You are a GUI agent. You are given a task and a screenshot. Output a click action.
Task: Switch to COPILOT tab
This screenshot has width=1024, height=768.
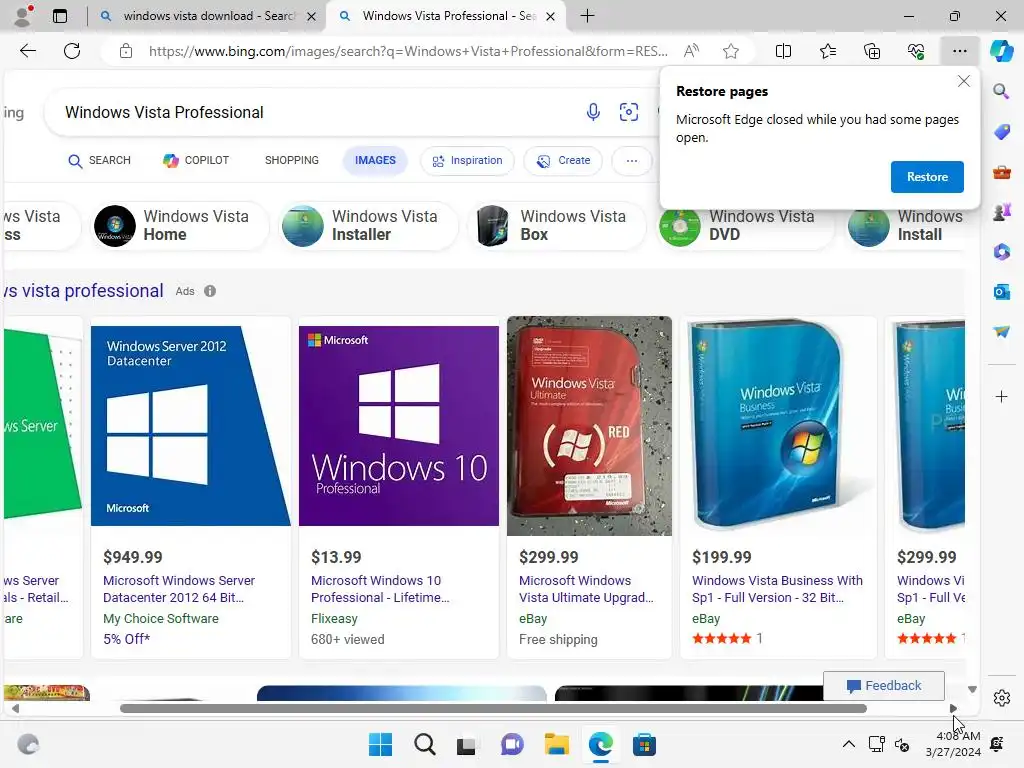(196, 161)
